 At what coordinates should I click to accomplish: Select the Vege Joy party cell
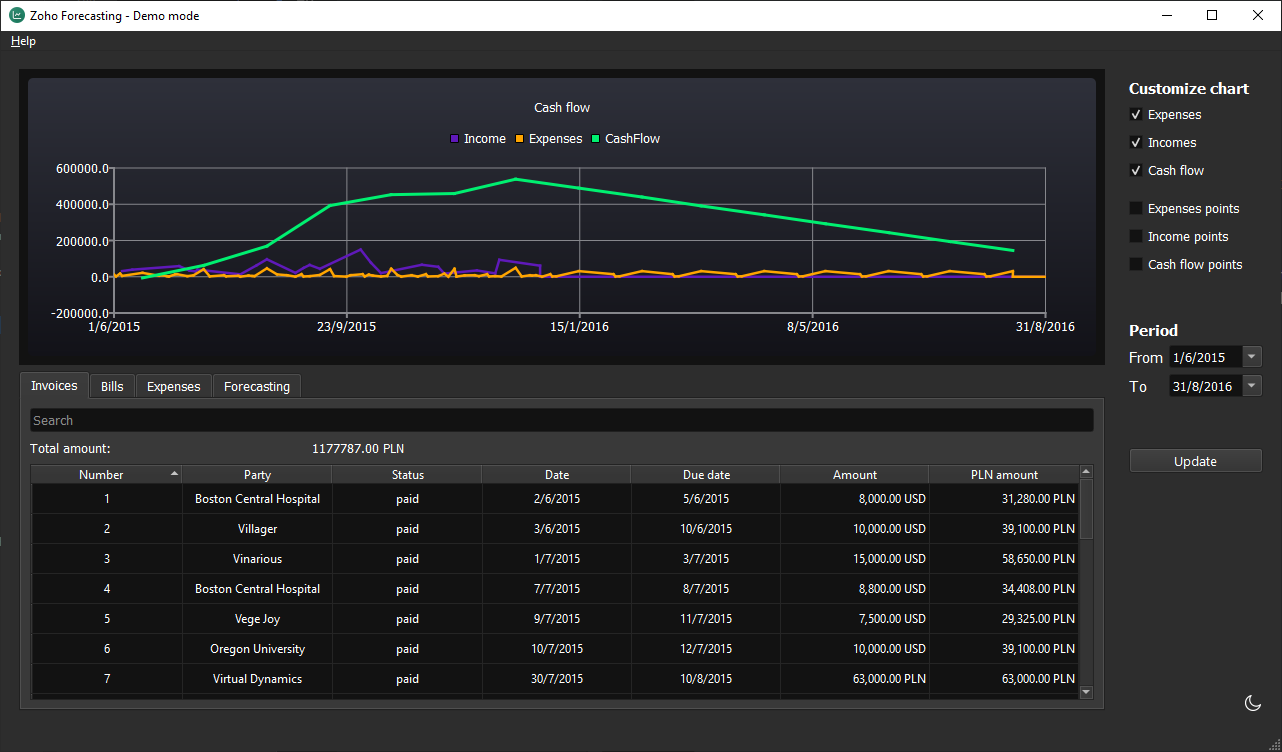pos(257,619)
